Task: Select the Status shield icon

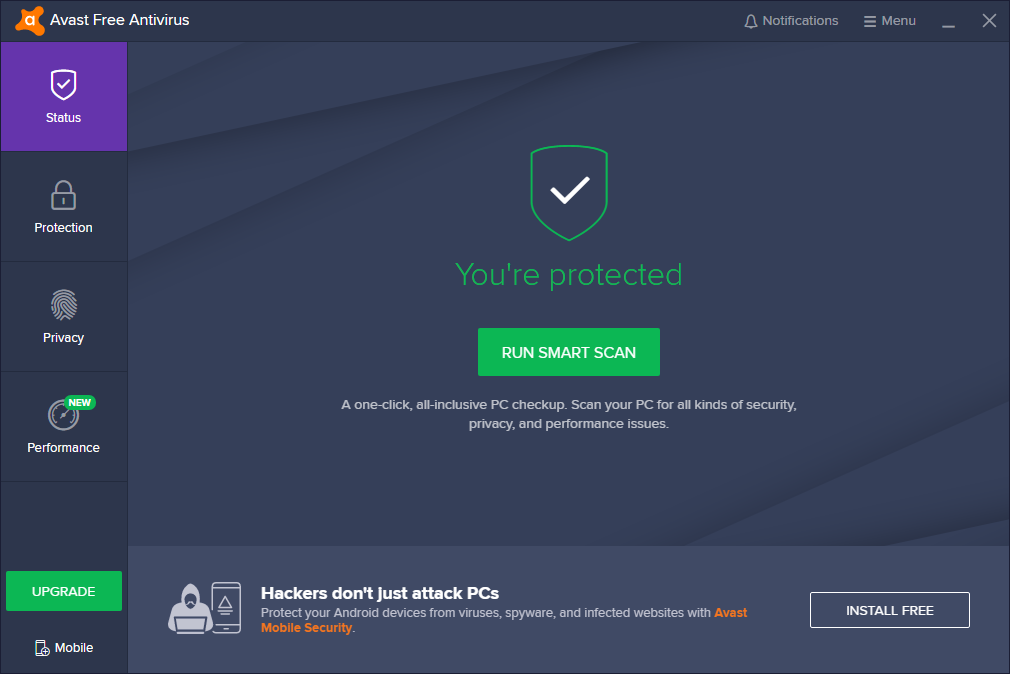Action: (64, 85)
